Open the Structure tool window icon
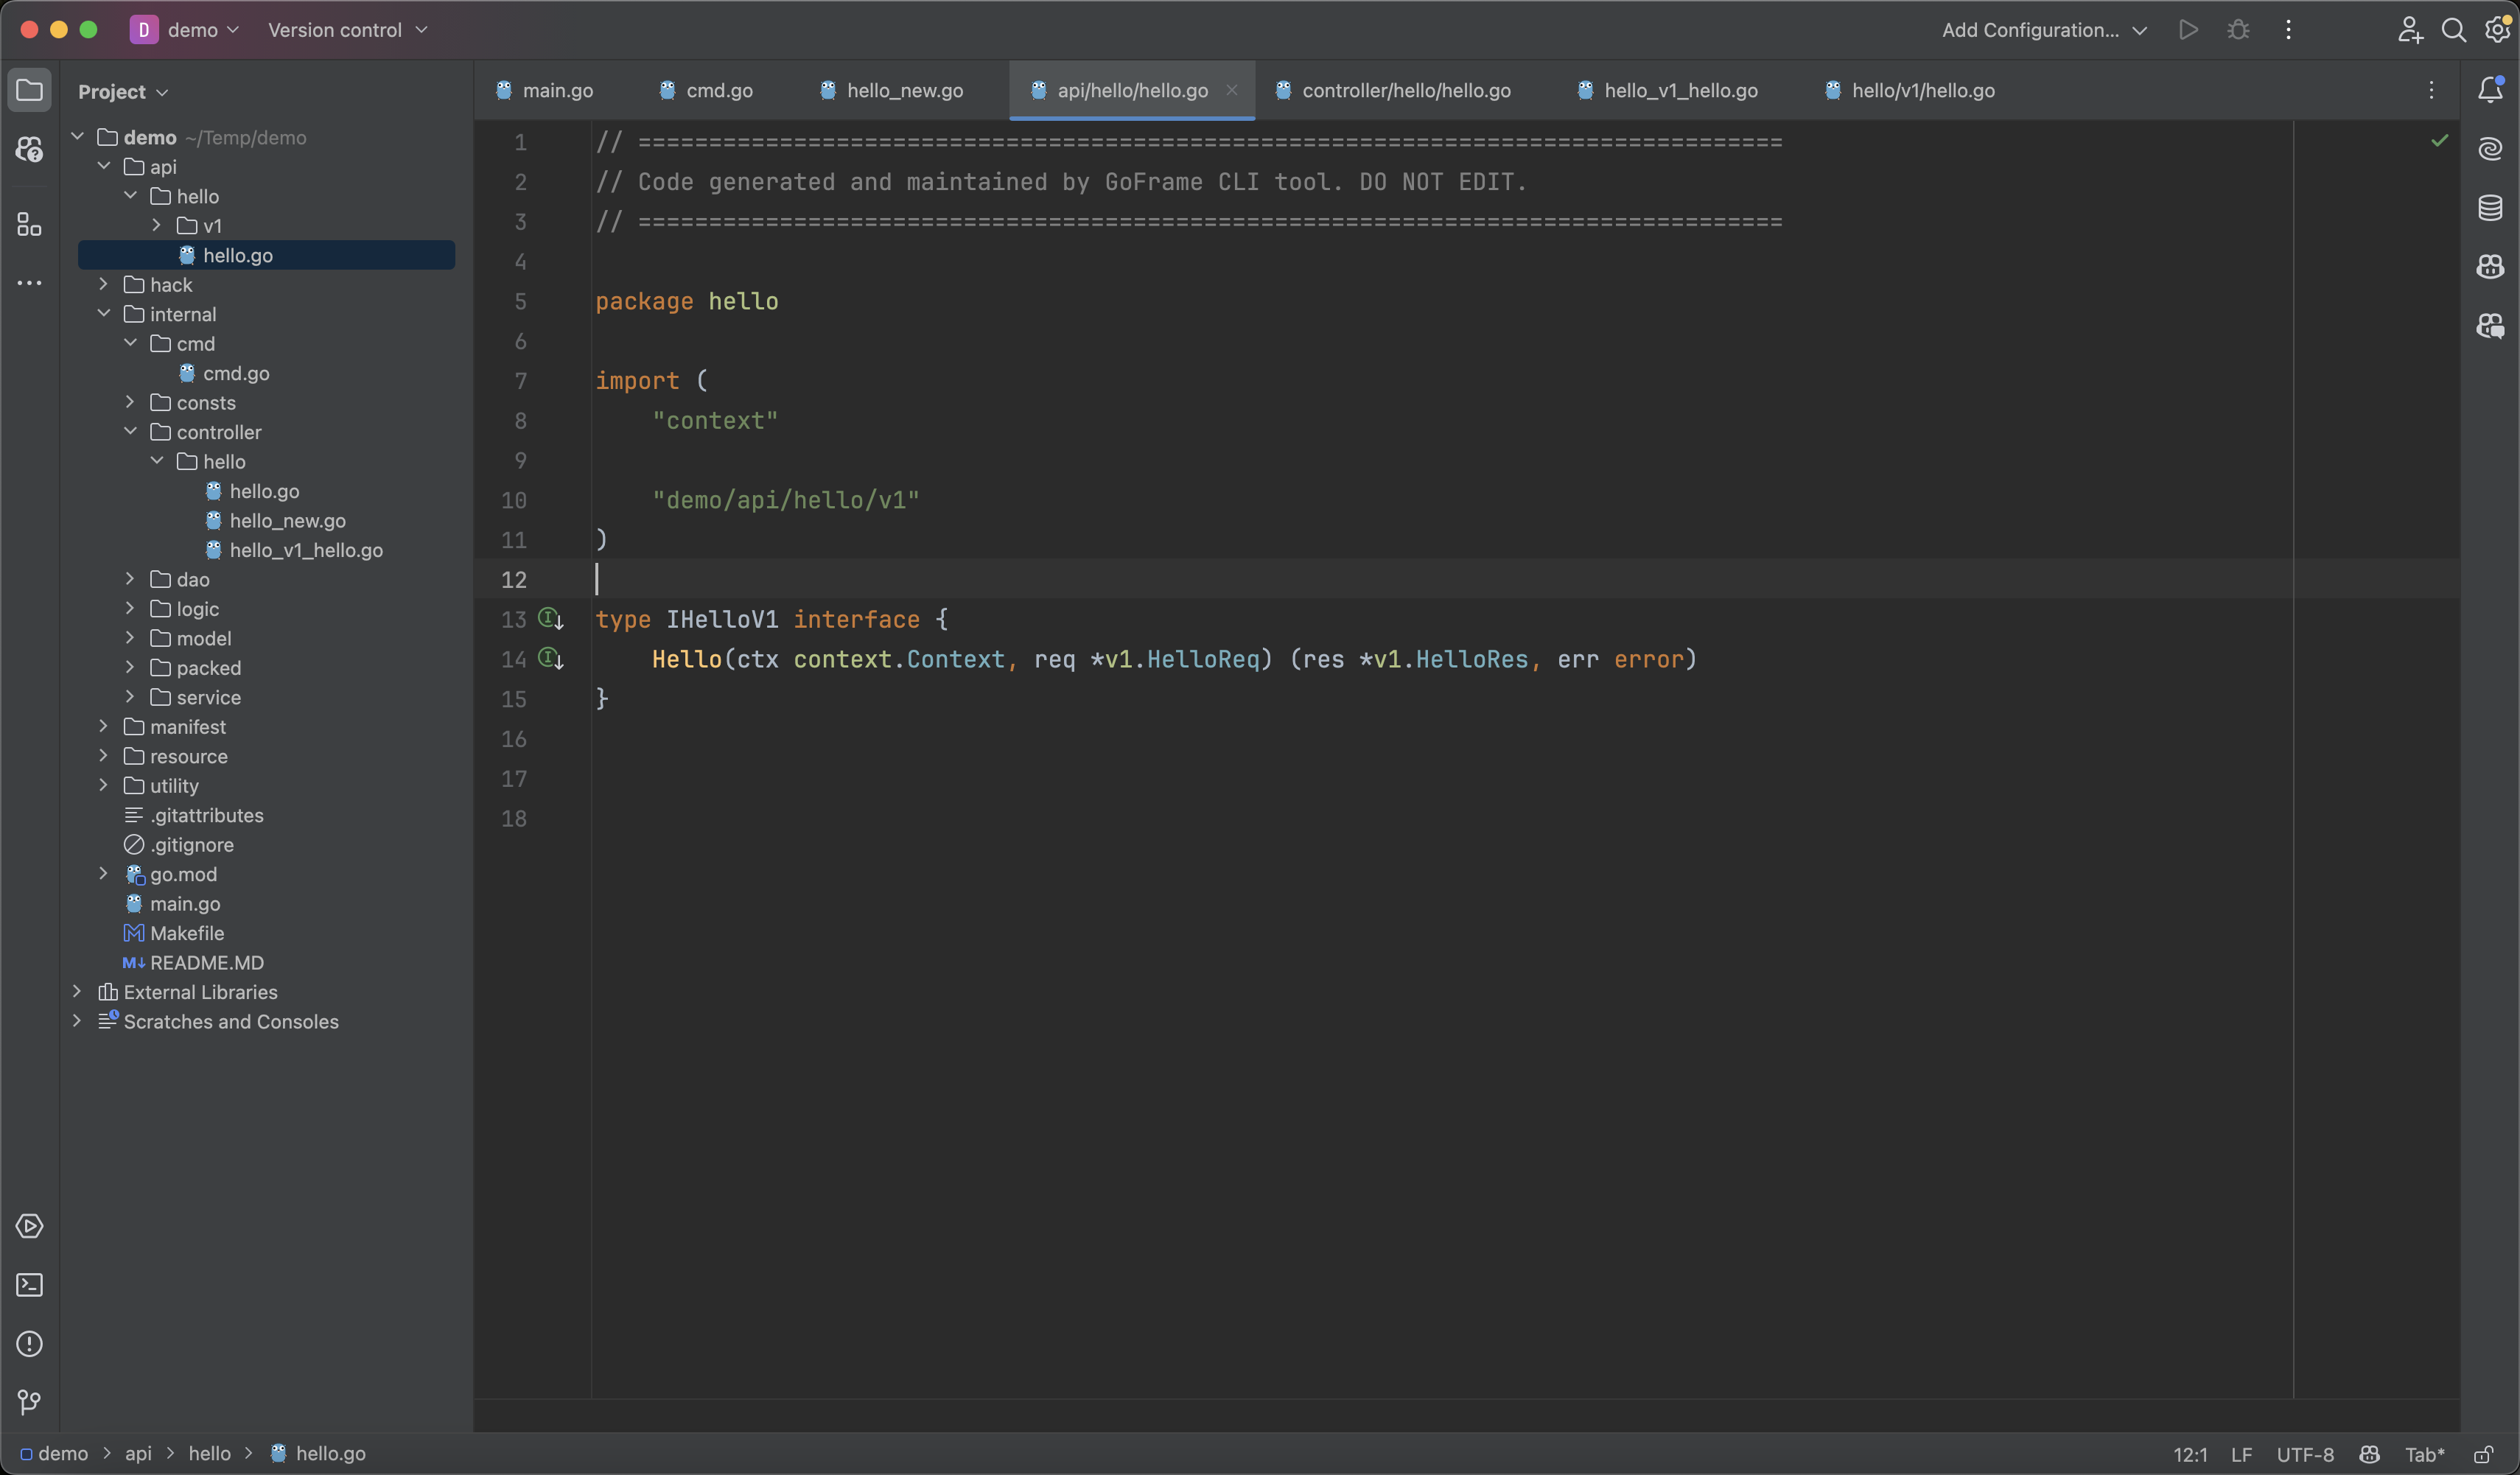Screen dimensions: 2520x1475 (x=29, y=225)
